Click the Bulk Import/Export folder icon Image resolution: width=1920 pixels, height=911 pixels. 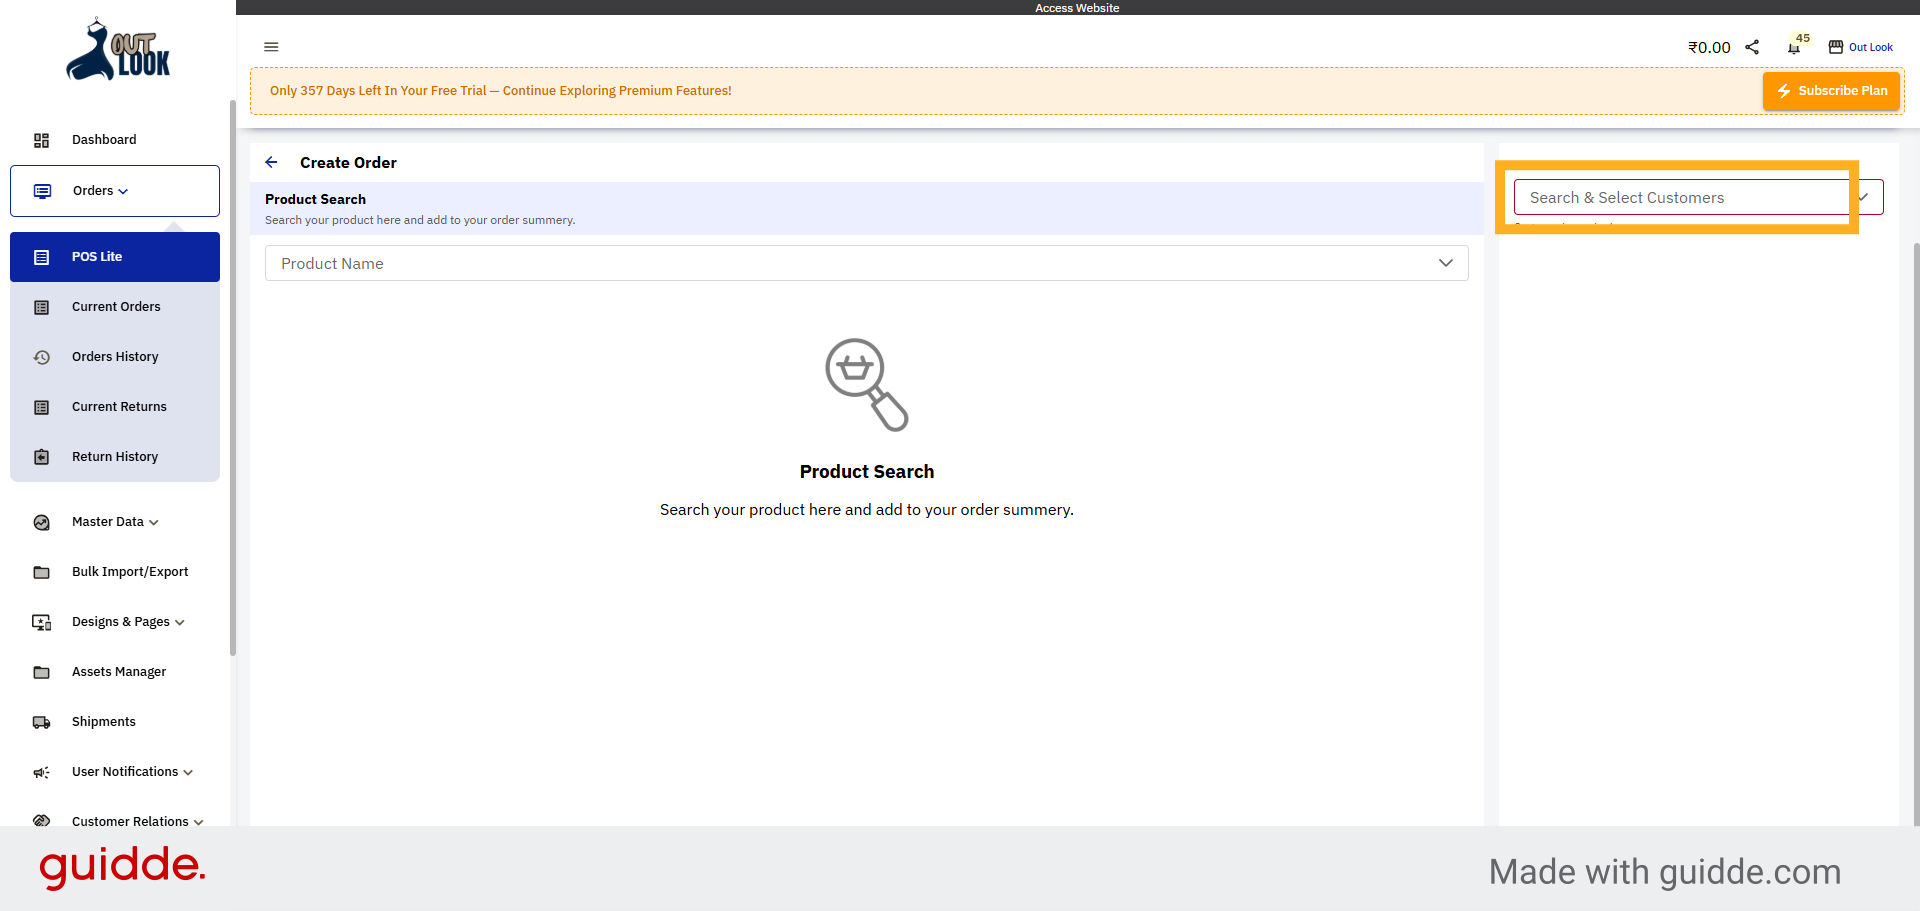click(41, 572)
